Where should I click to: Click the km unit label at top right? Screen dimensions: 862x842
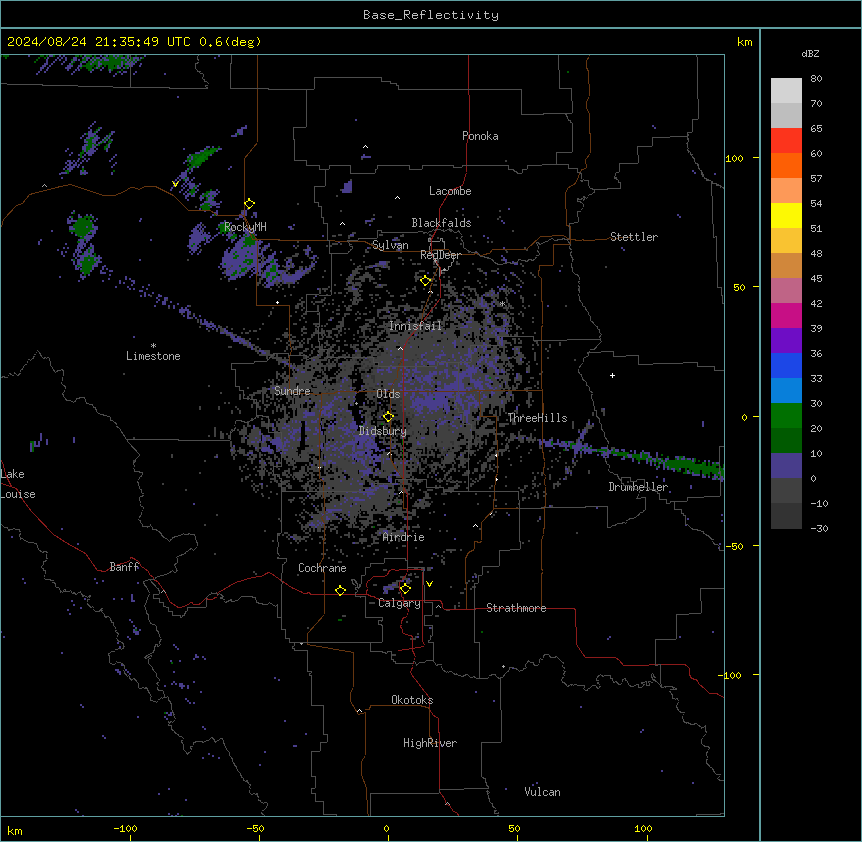[x=745, y=42]
